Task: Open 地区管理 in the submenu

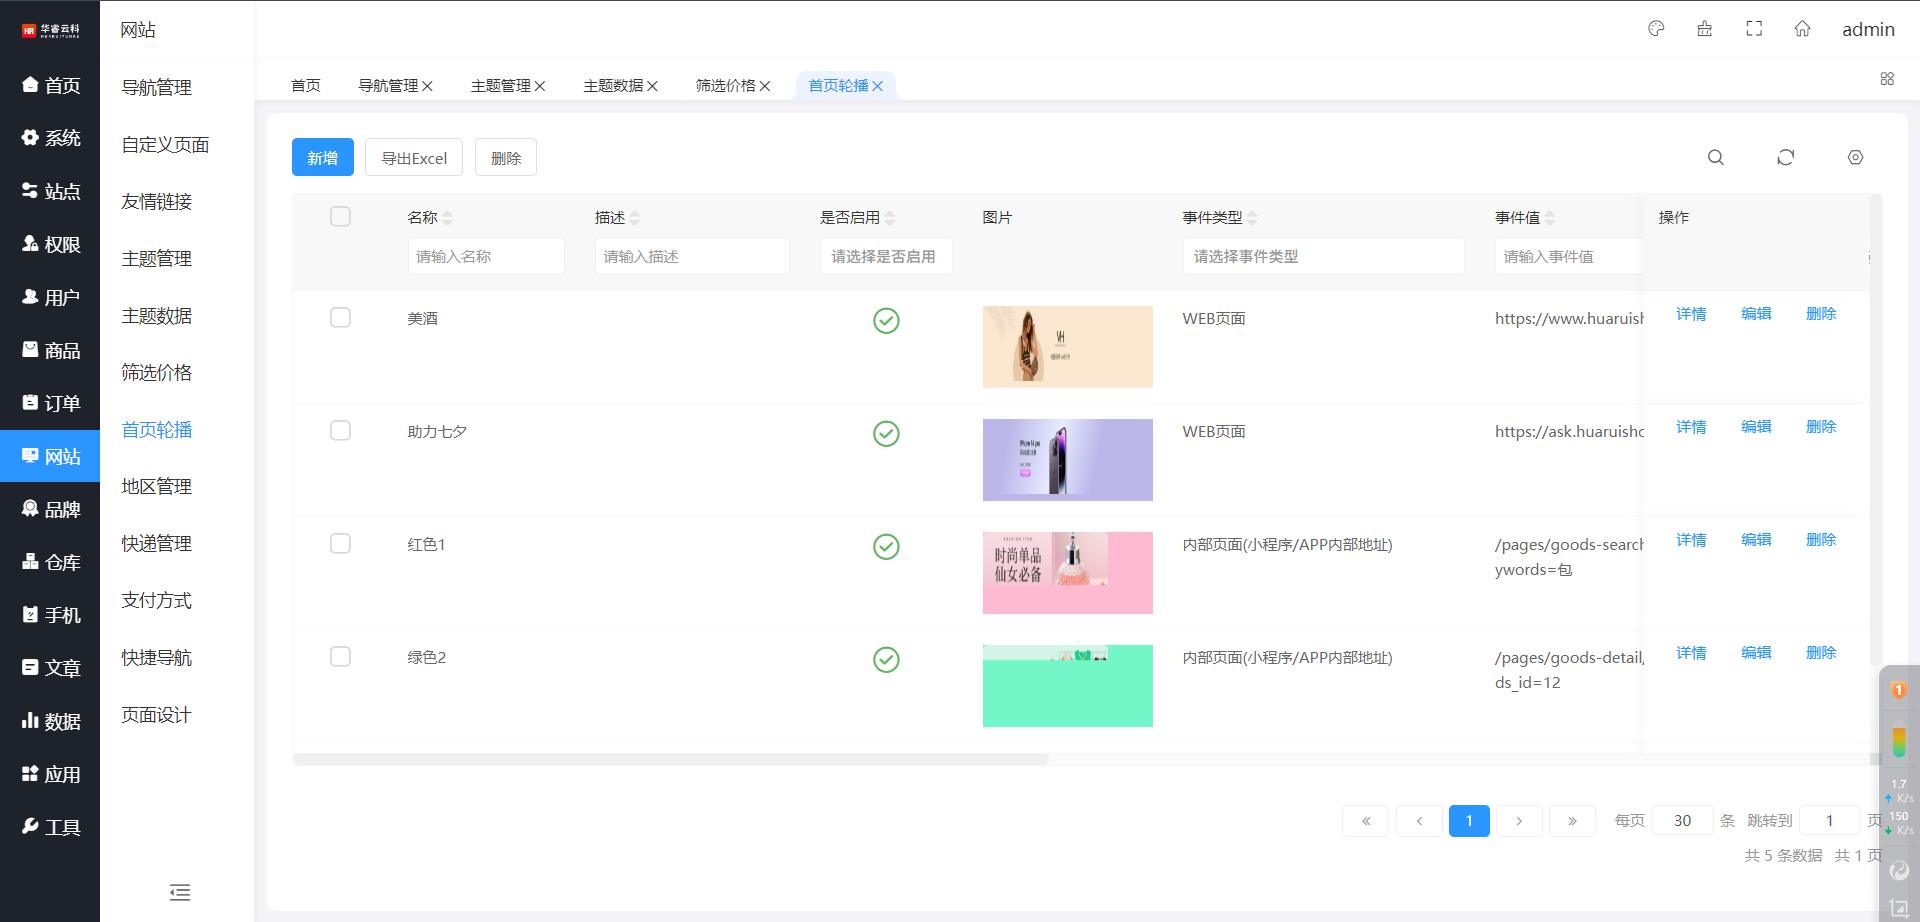Action: 157,487
